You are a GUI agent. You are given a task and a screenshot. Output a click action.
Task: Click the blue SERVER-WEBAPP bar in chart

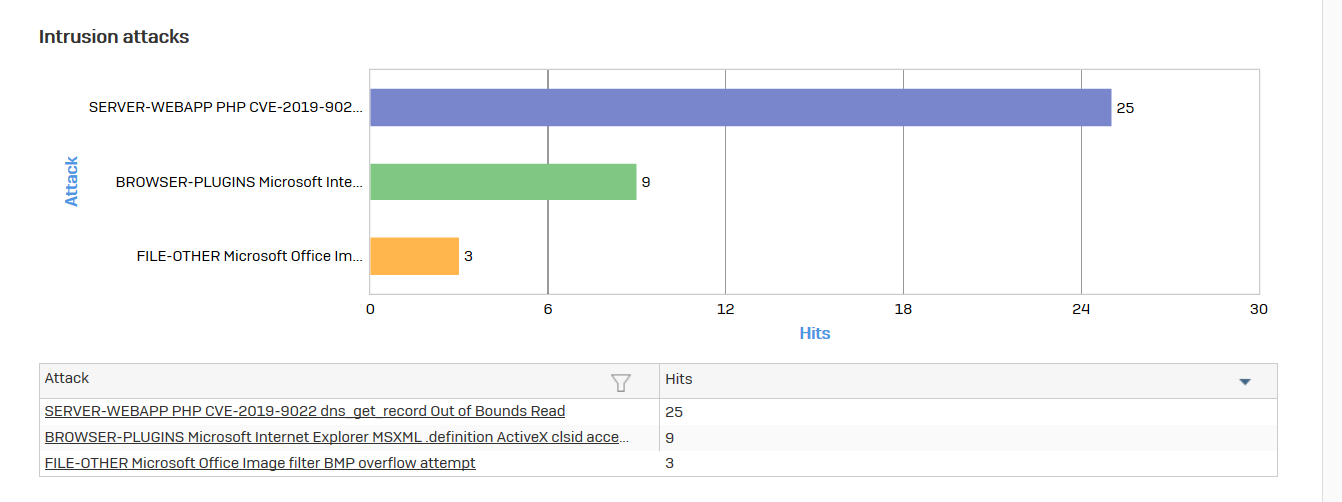[740, 108]
